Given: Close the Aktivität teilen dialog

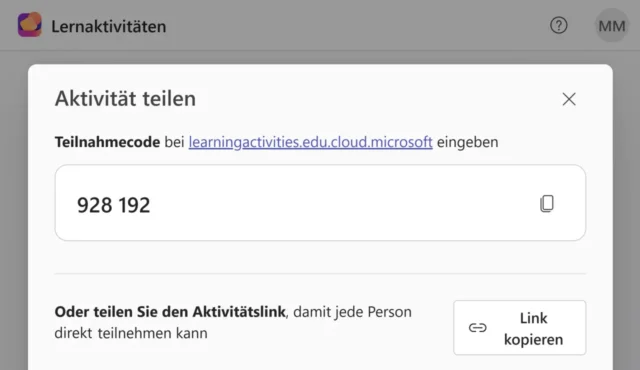Looking at the screenshot, I should click(x=569, y=99).
